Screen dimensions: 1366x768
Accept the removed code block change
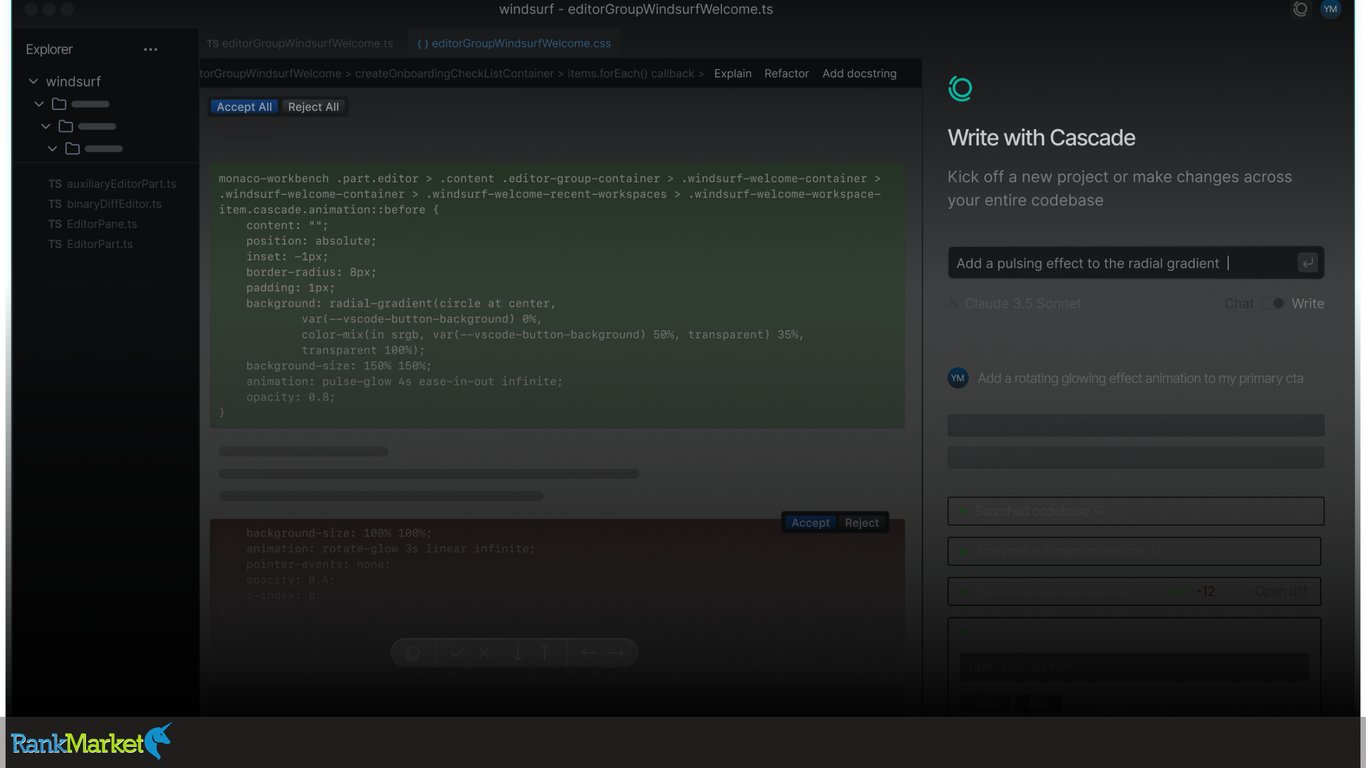coord(810,522)
